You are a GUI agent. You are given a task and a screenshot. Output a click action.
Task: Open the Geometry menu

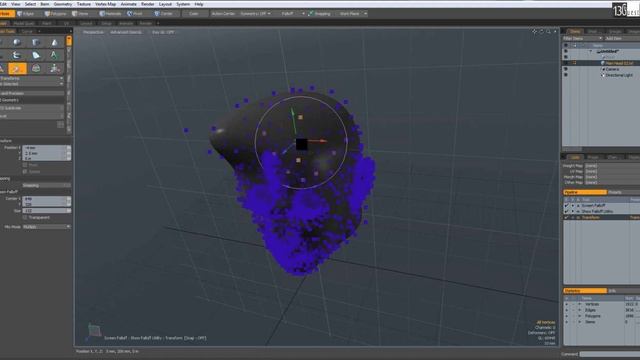coord(62,4)
